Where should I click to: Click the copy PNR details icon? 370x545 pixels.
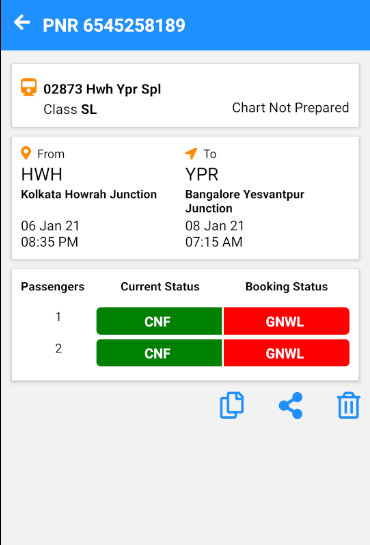click(x=232, y=405)
